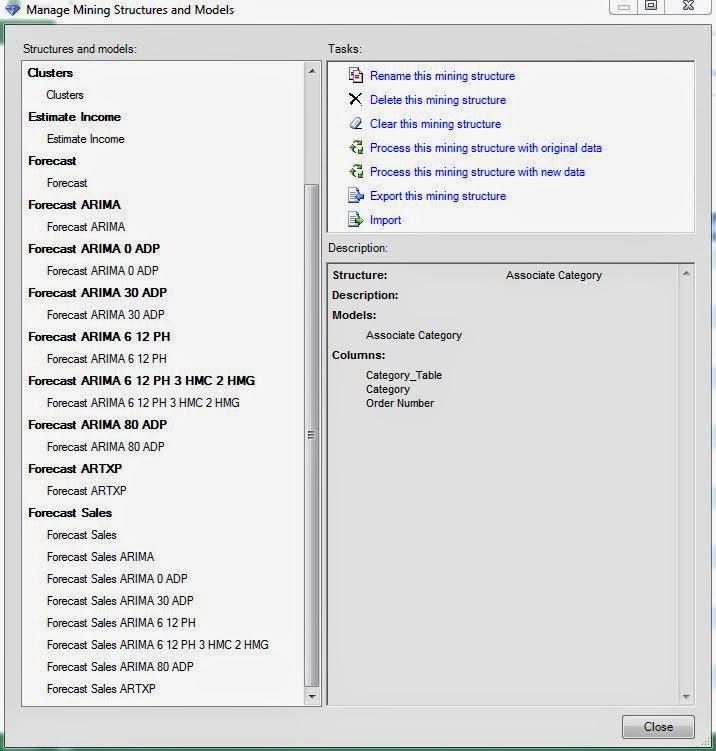Select the bold Forecast structure
Screen dimensions: 716x751
coord(52,161)
